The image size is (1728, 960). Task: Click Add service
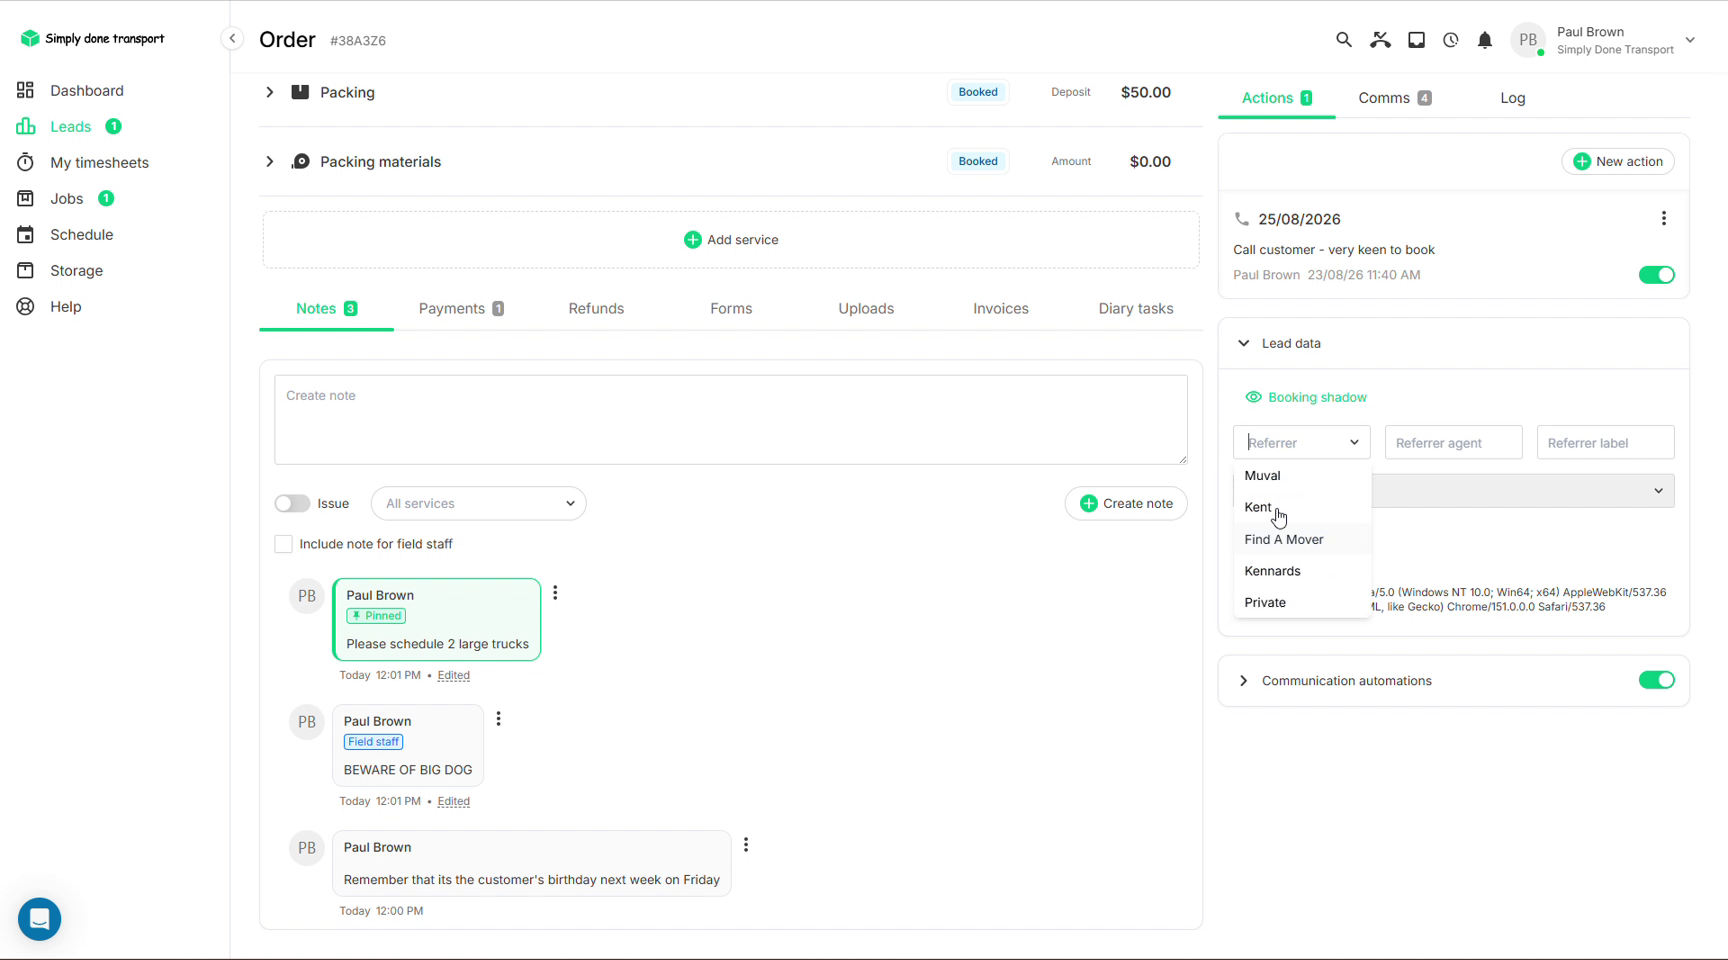pyautogui.click(x=731, y=240)
